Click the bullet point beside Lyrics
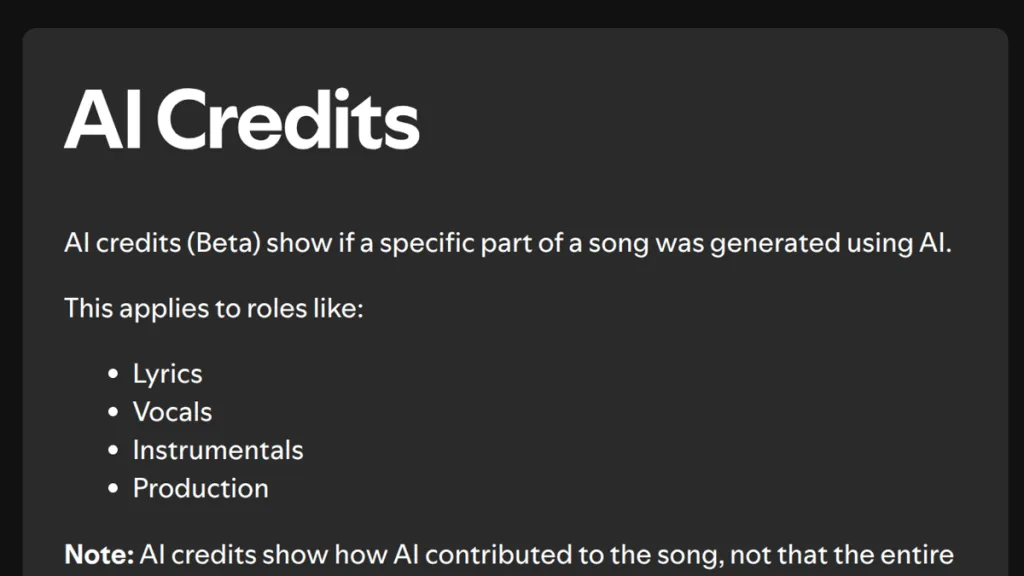Screen dimensions: 1024x576 [113, 375]
